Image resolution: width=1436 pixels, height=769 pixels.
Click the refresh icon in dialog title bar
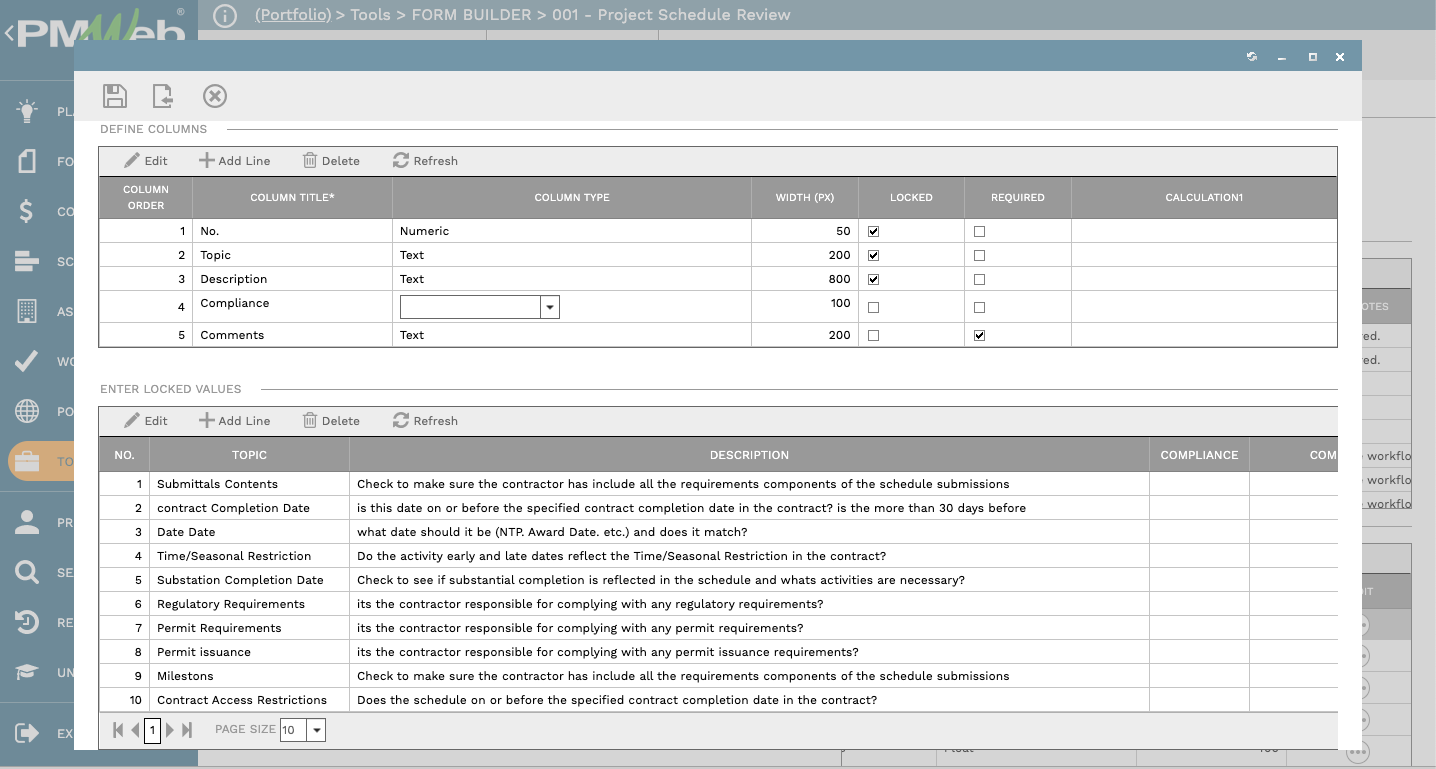(1251, 57)
